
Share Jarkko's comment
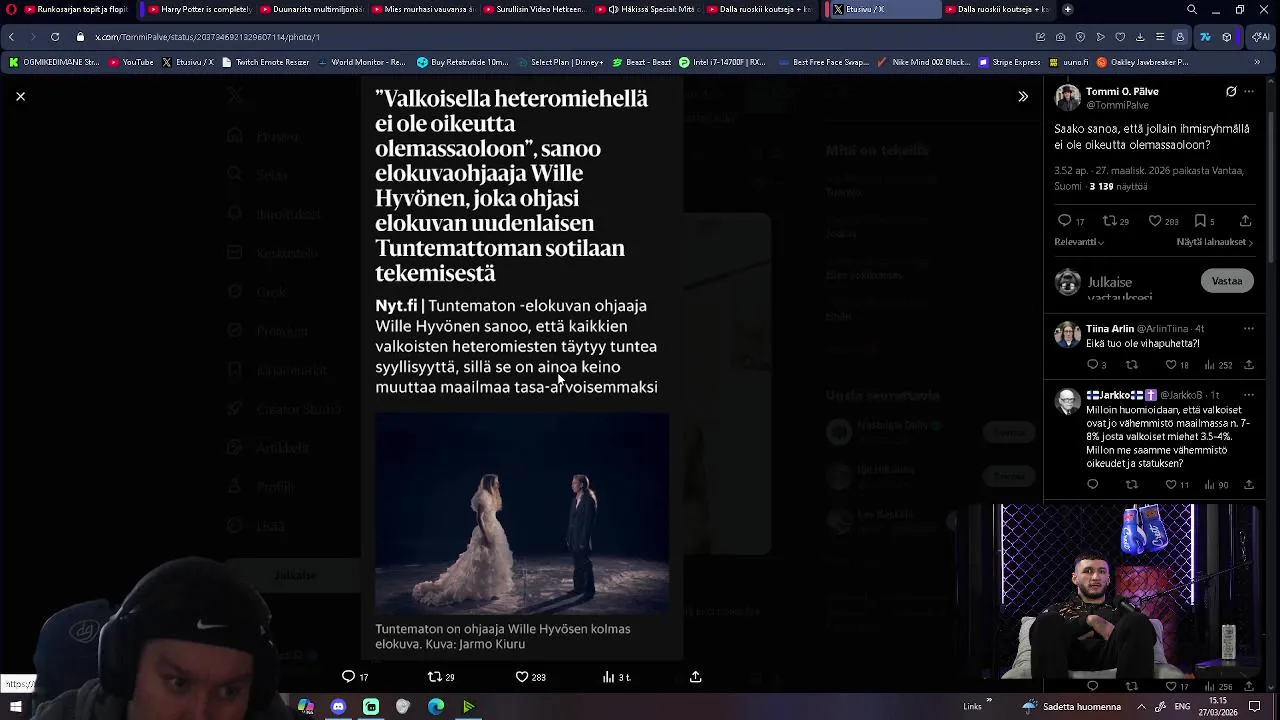1249,485
